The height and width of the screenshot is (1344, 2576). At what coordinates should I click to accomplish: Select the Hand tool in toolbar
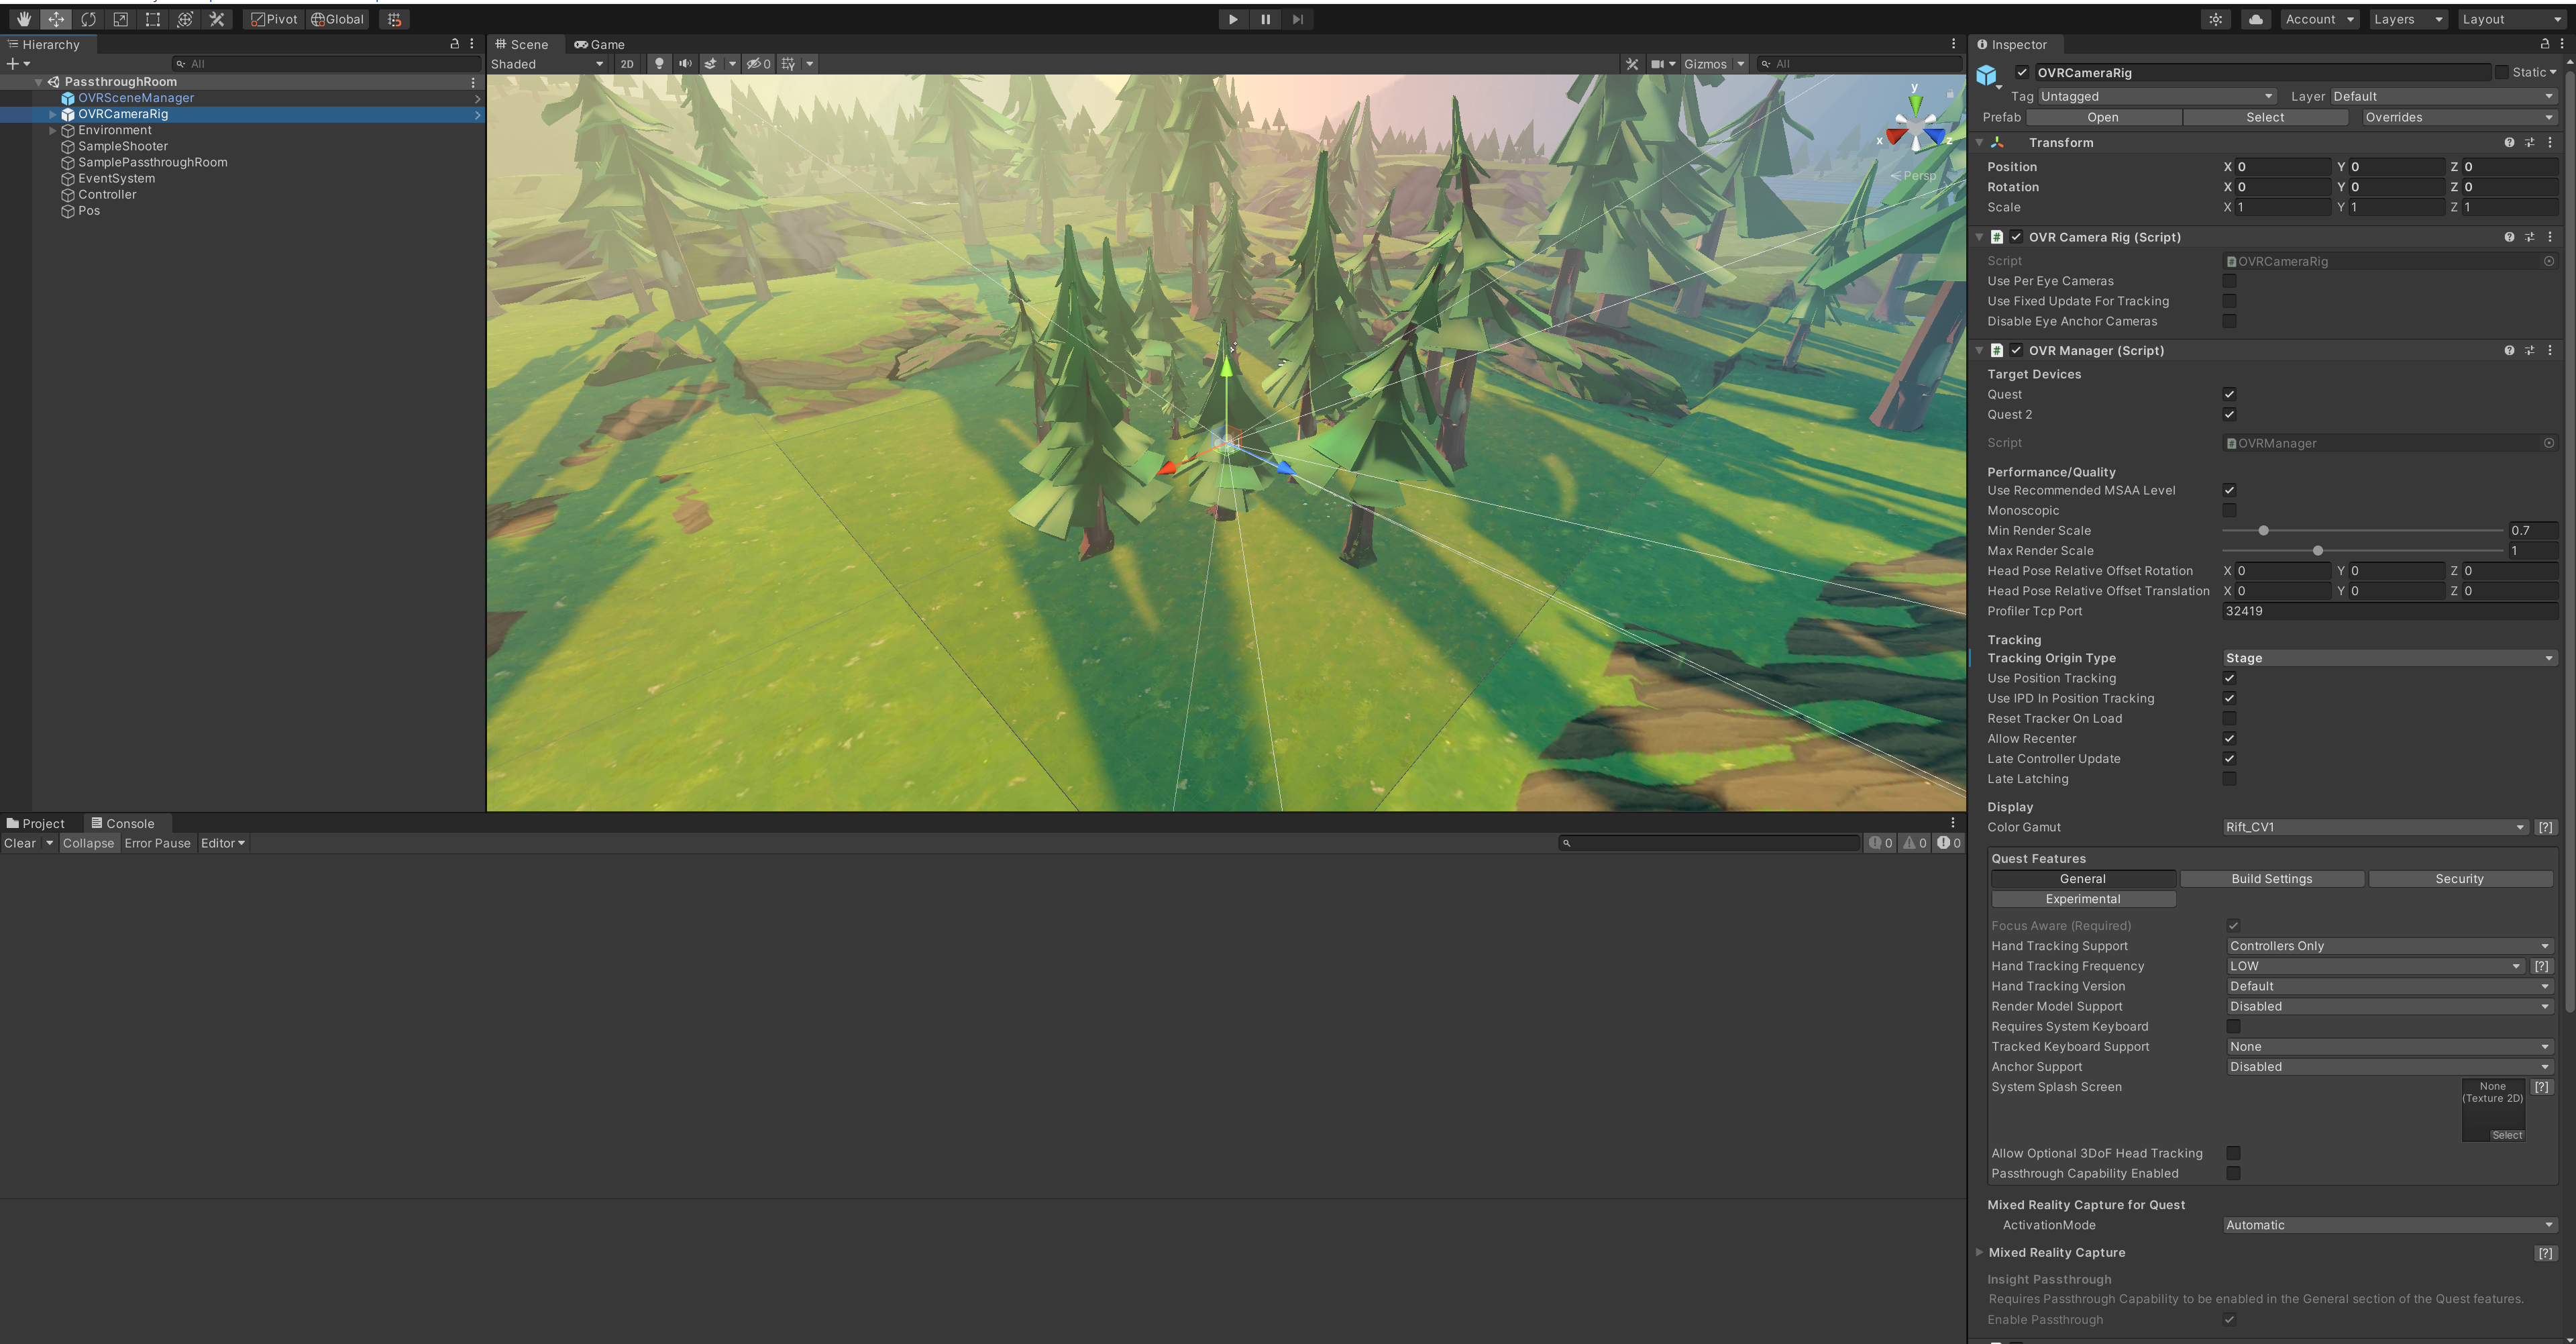(23, 19)
